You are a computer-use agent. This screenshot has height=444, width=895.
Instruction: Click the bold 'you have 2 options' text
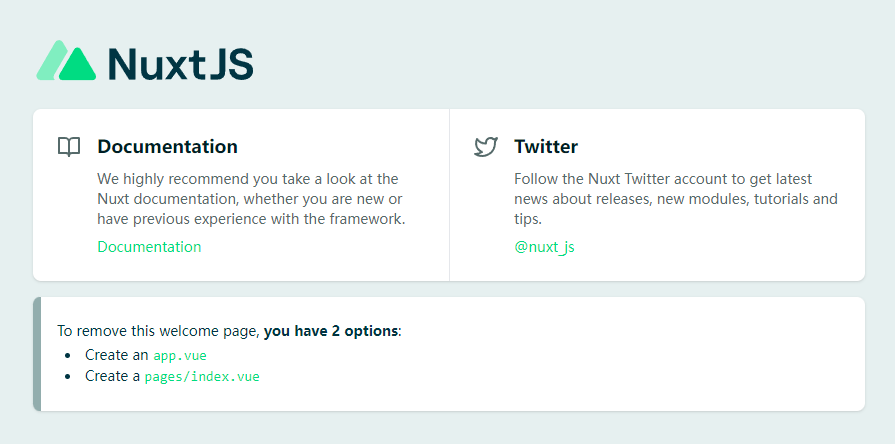(331, 331)
